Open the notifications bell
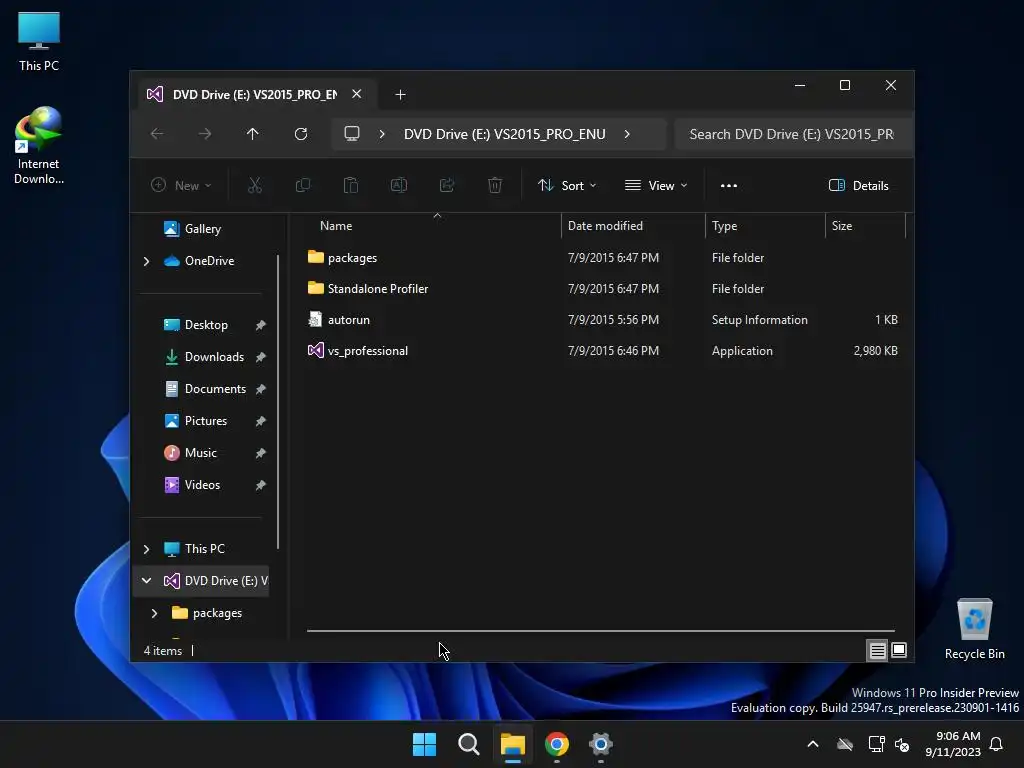Viewport: 1024px width, 768px height. (997, 744)
